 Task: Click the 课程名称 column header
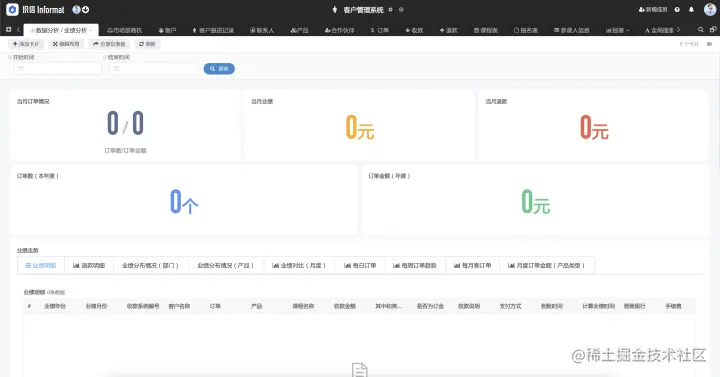(x=303, y=306)
